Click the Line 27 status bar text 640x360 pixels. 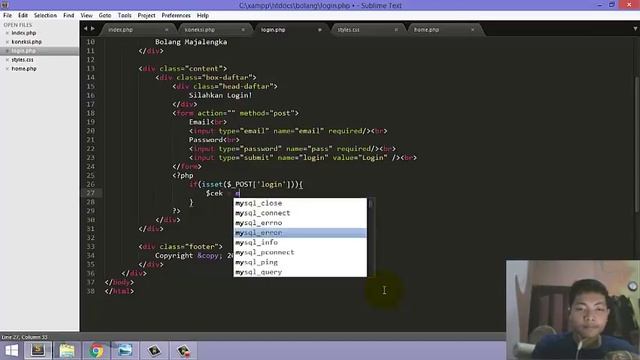point(24,337)
